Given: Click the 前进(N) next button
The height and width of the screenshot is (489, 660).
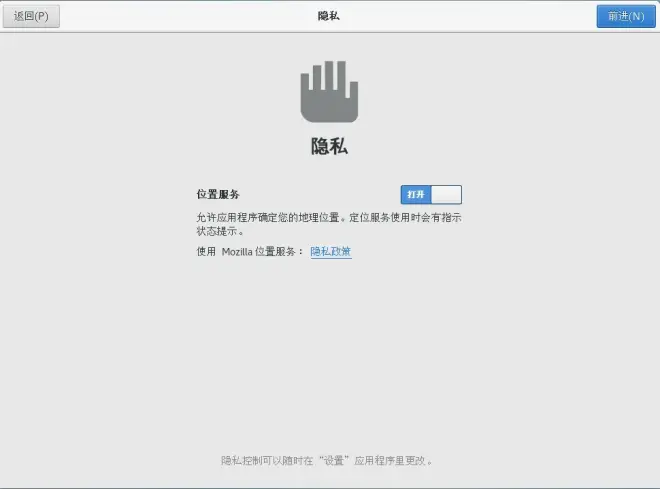Looking at the screenshot, I should pos(626,16).
